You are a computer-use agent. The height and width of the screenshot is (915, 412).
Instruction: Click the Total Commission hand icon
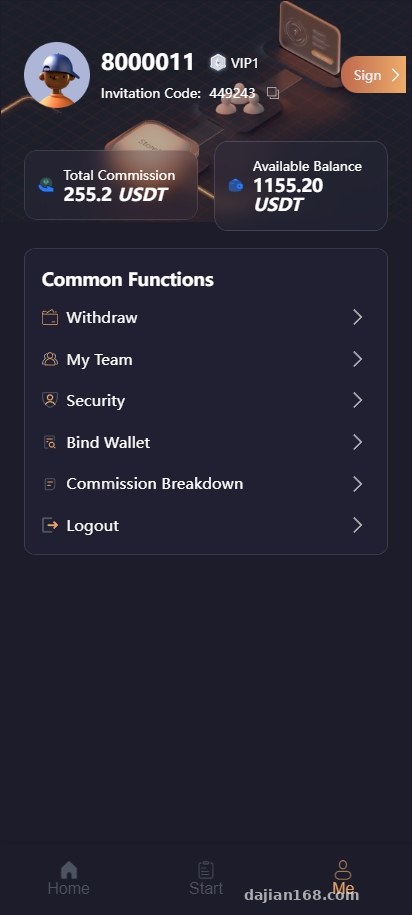[x=46, y=186]
